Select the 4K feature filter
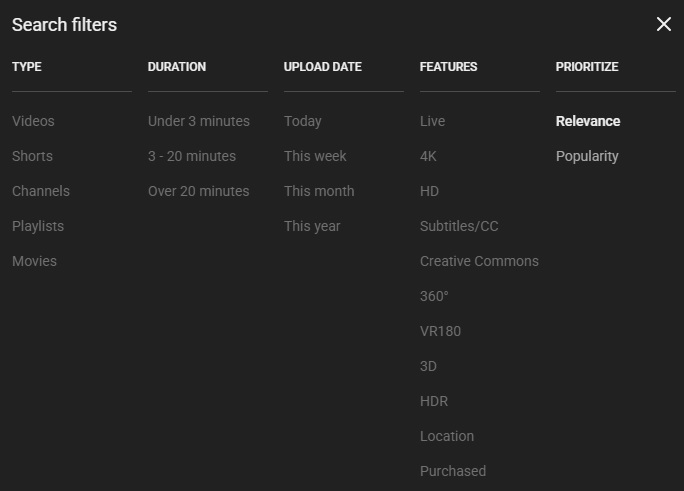Viewport: 684px width, 491px height. pyautogui.click(x=428, y=156)
